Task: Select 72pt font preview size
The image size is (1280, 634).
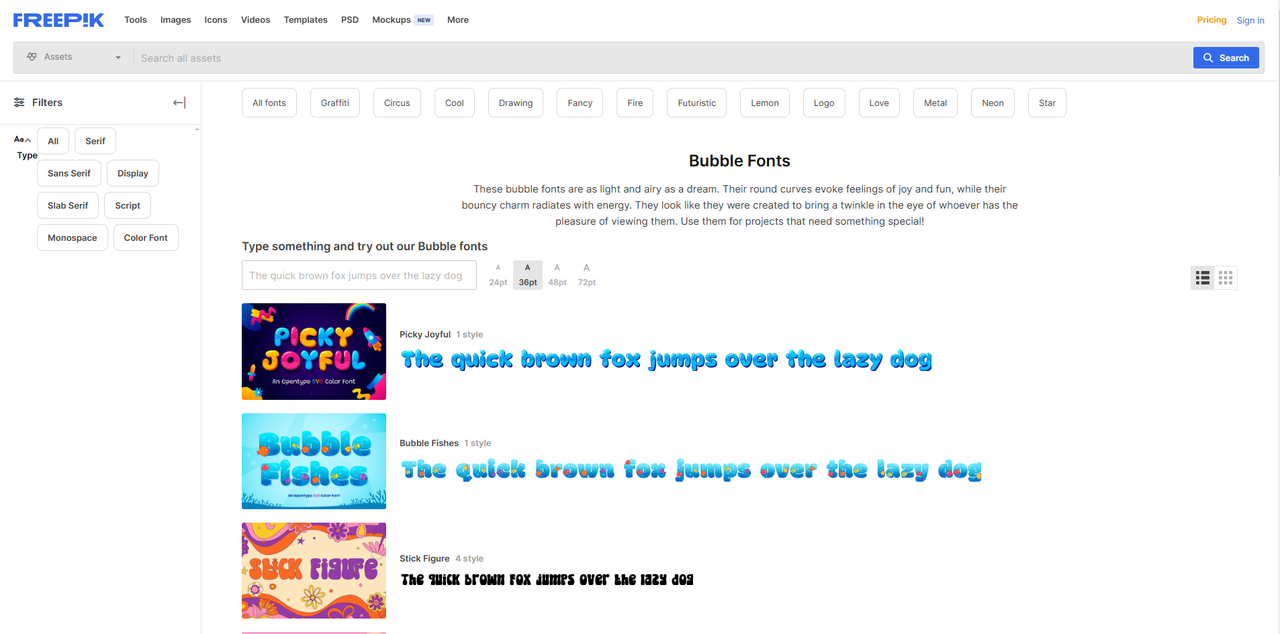Action: (586, 275)
